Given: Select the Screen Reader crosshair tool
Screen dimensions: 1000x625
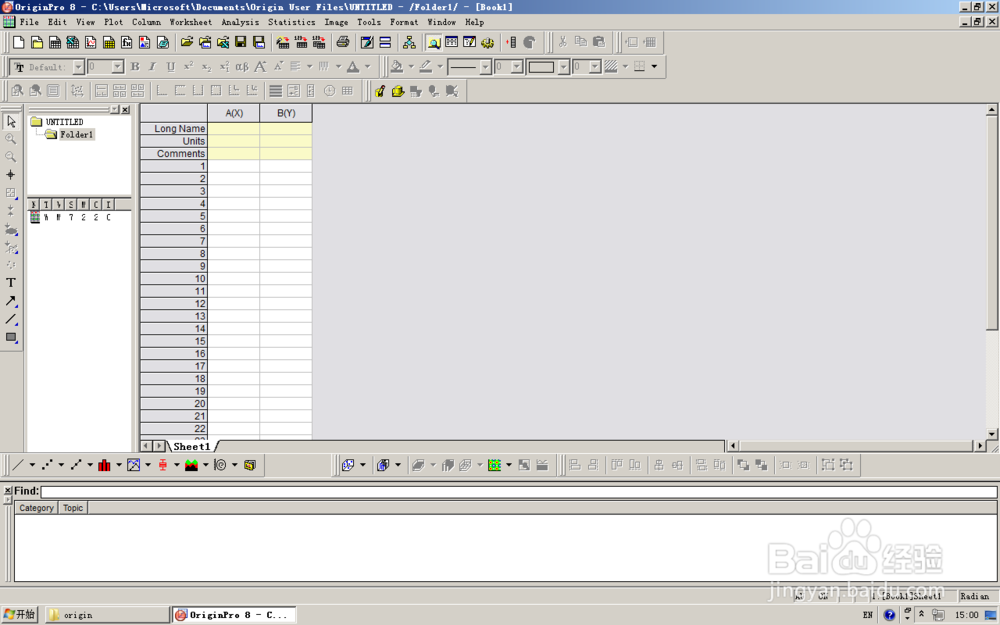Looking at the screenshot, I should coord(11,174).
